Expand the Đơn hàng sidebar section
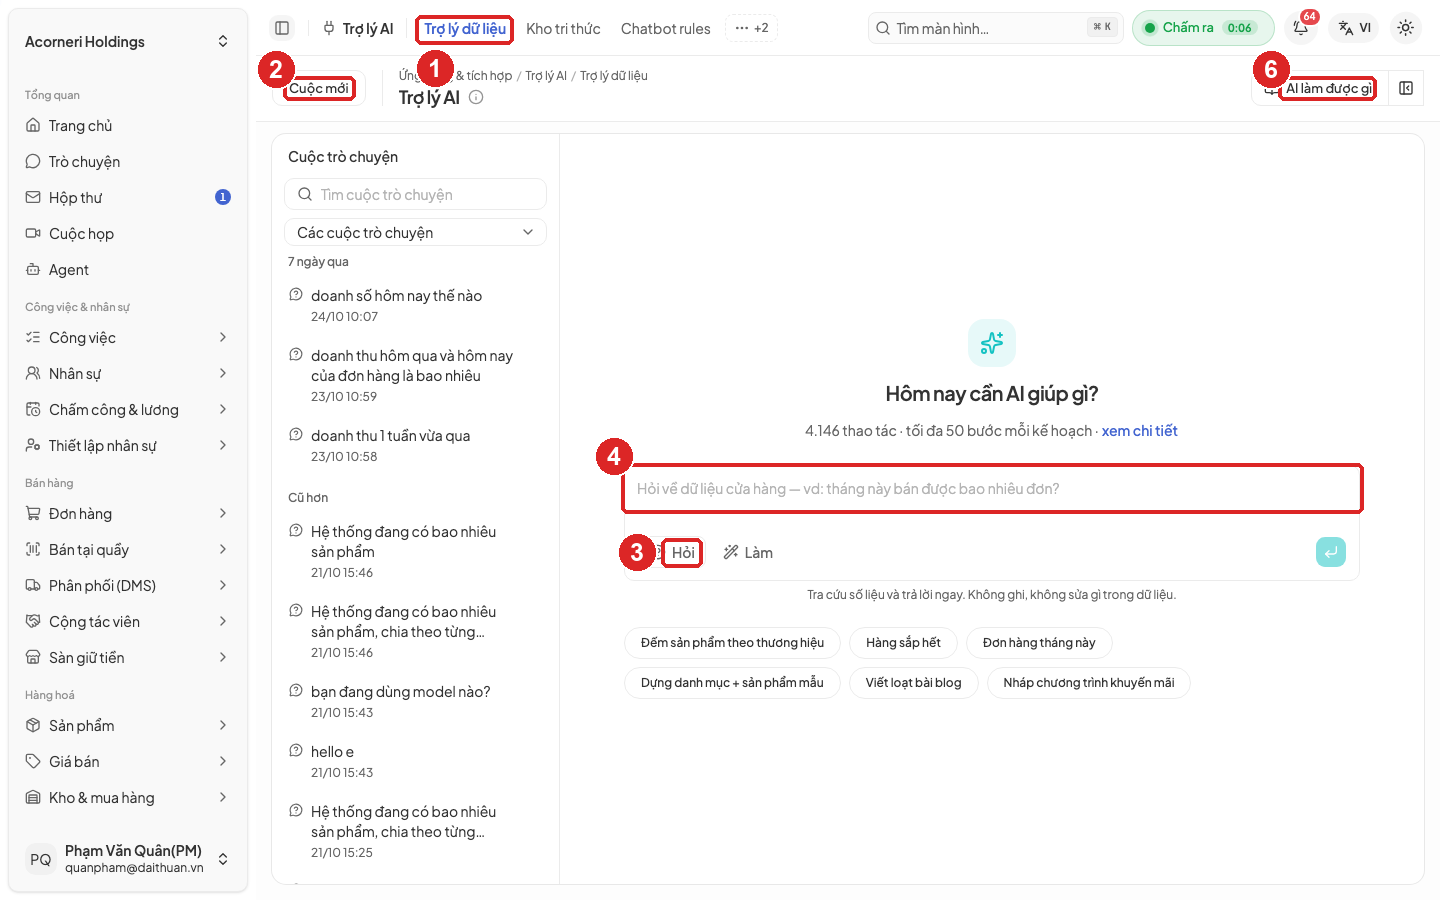Viewport: 1440px width, 900px height. tap(128, 513)
